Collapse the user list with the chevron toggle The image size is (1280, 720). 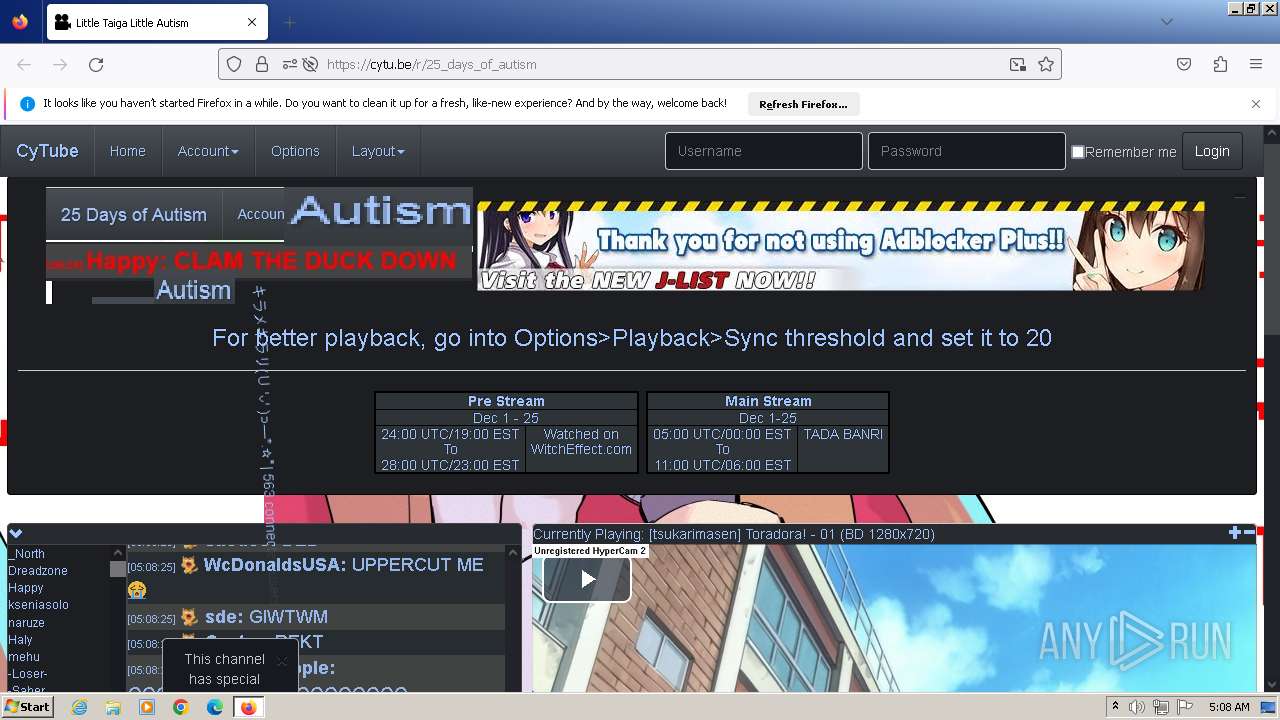point(15,534)
